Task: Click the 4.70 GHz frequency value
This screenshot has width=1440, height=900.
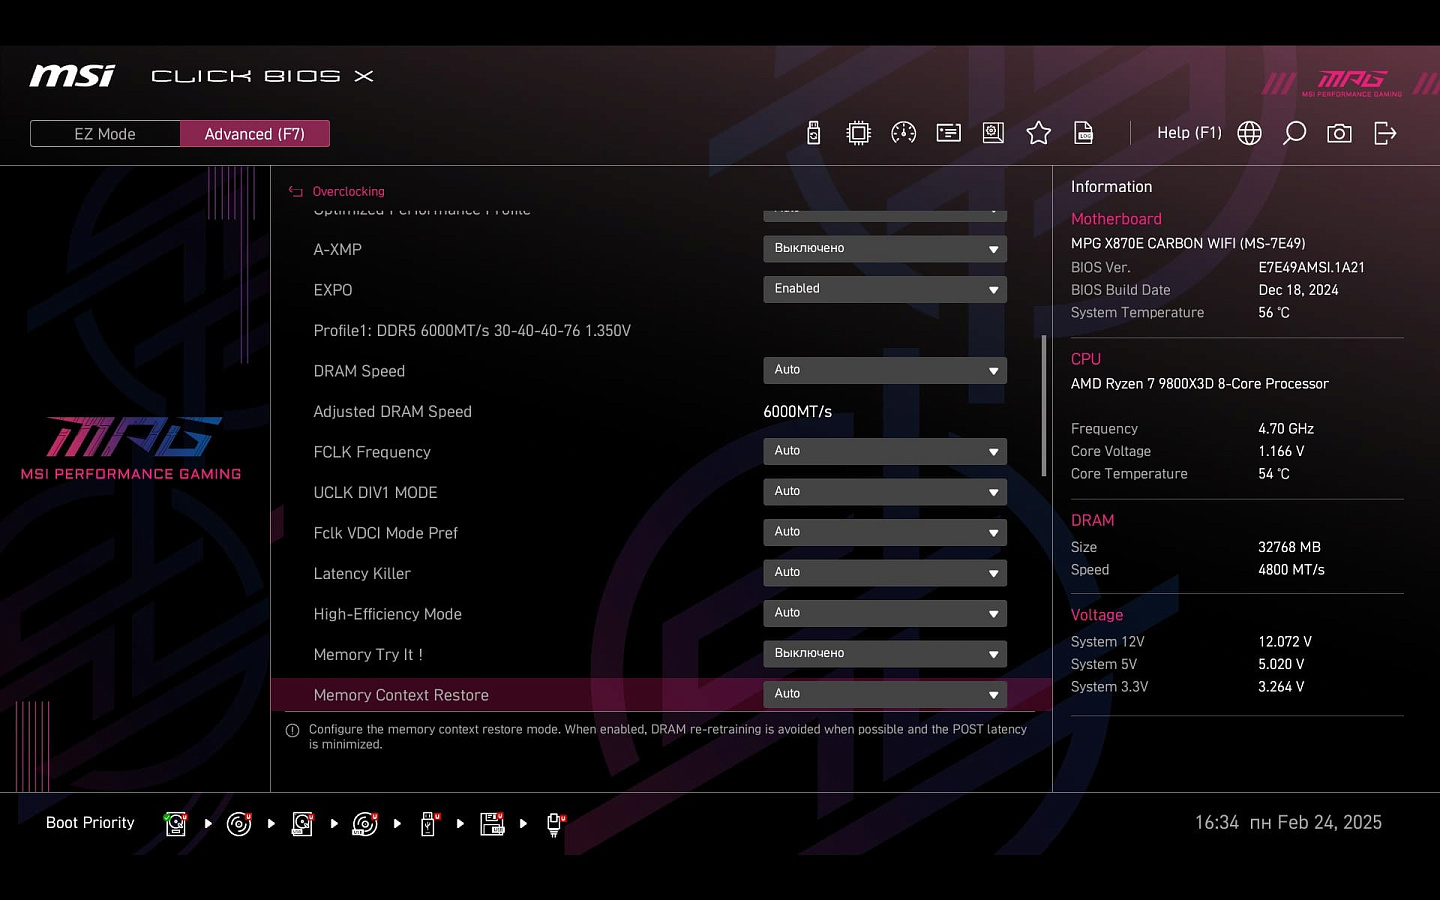Action: click(x=1286, y=429)
